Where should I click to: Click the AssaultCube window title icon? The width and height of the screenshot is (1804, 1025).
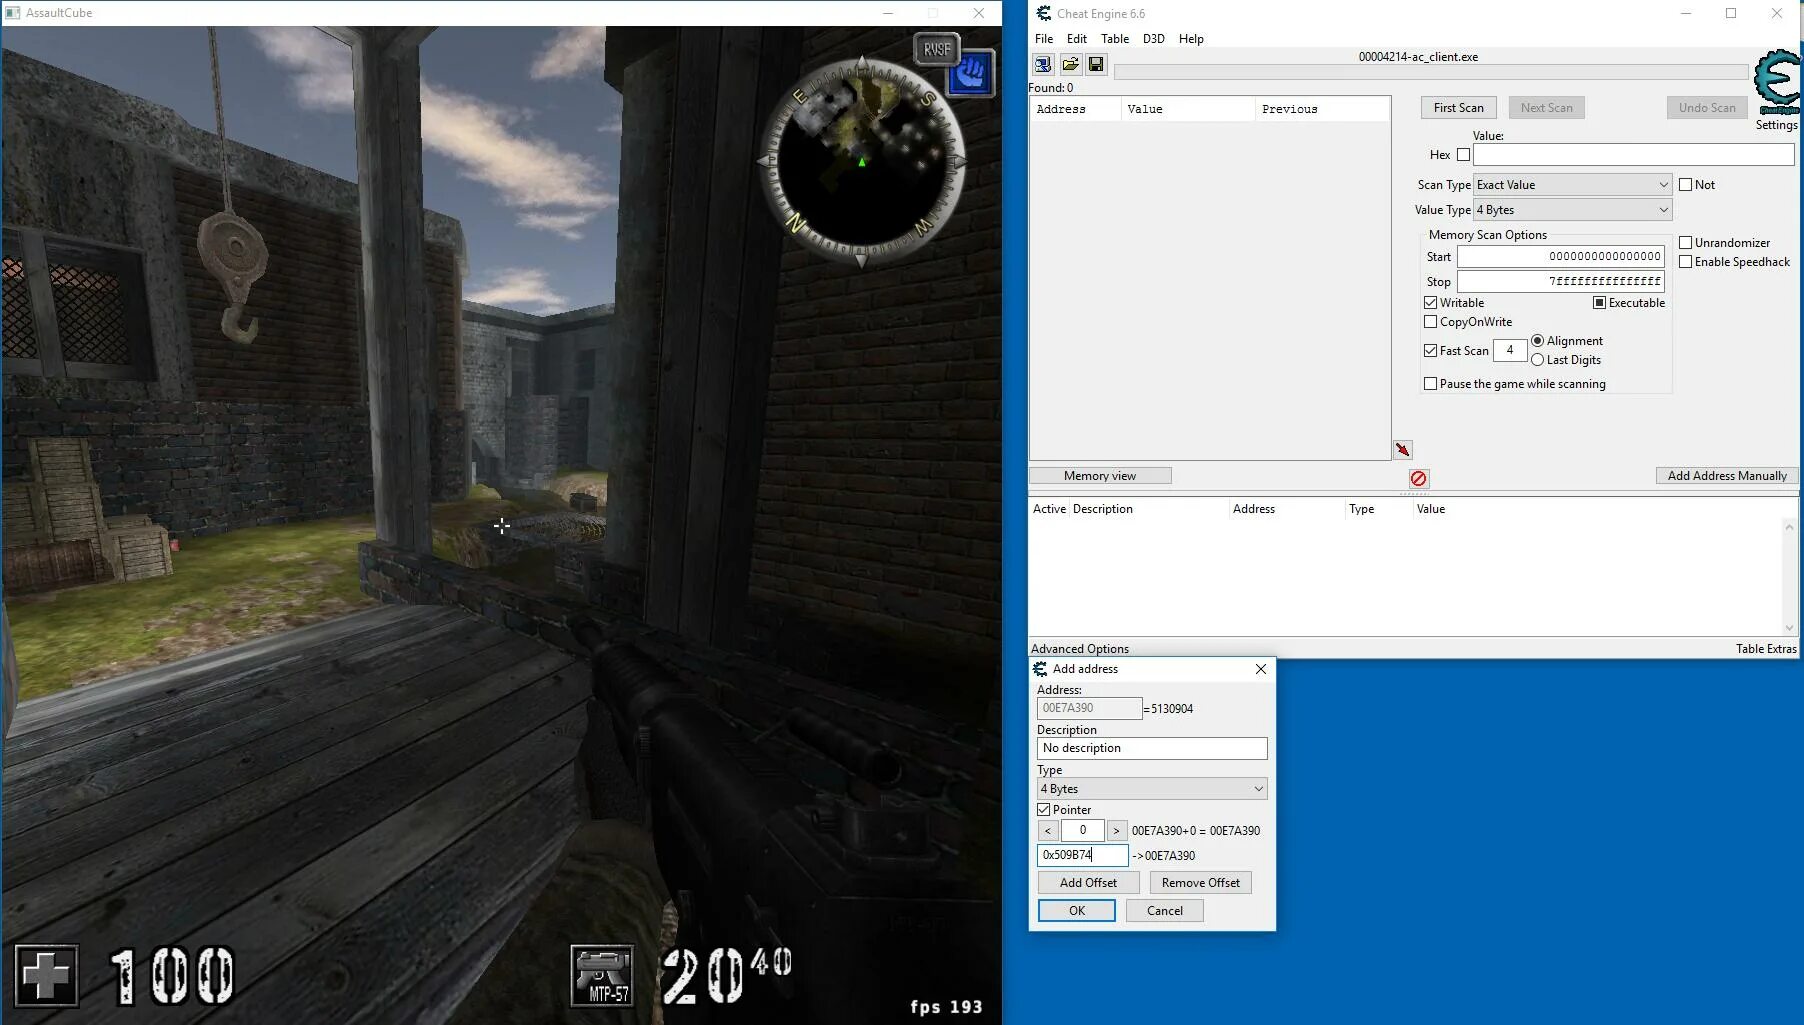pyautogui.click(x=13, y=13)
